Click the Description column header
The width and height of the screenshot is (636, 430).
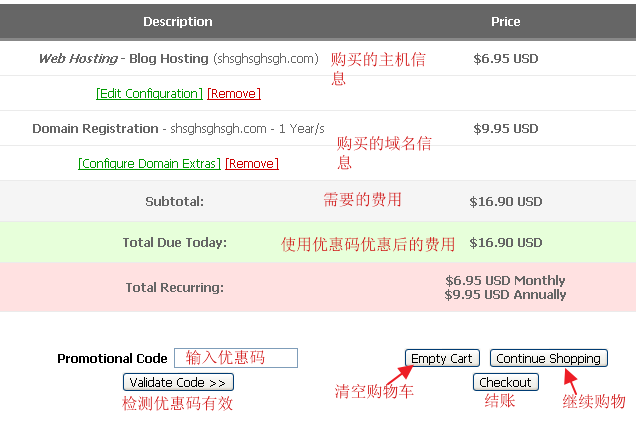pyautogui.click(x=178, y=21)
